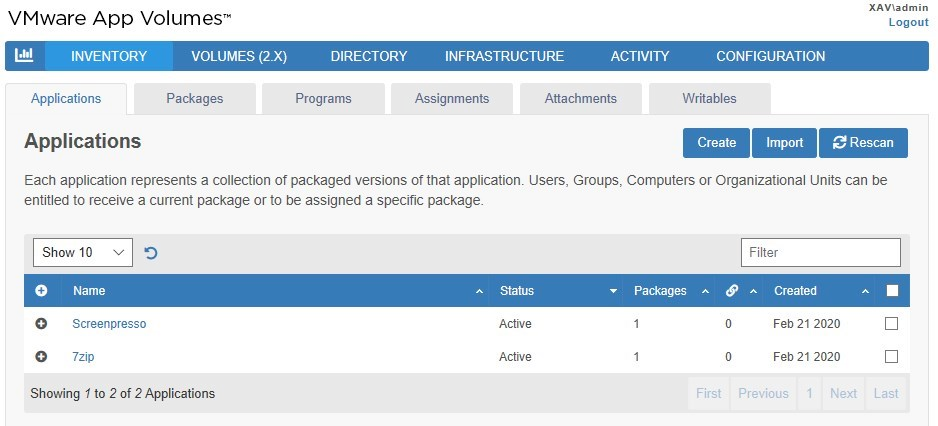Expand the Screenpresso row plus icon
This screenshot has height=426, width=938.
pyautogui.click(x=41, y=324)
